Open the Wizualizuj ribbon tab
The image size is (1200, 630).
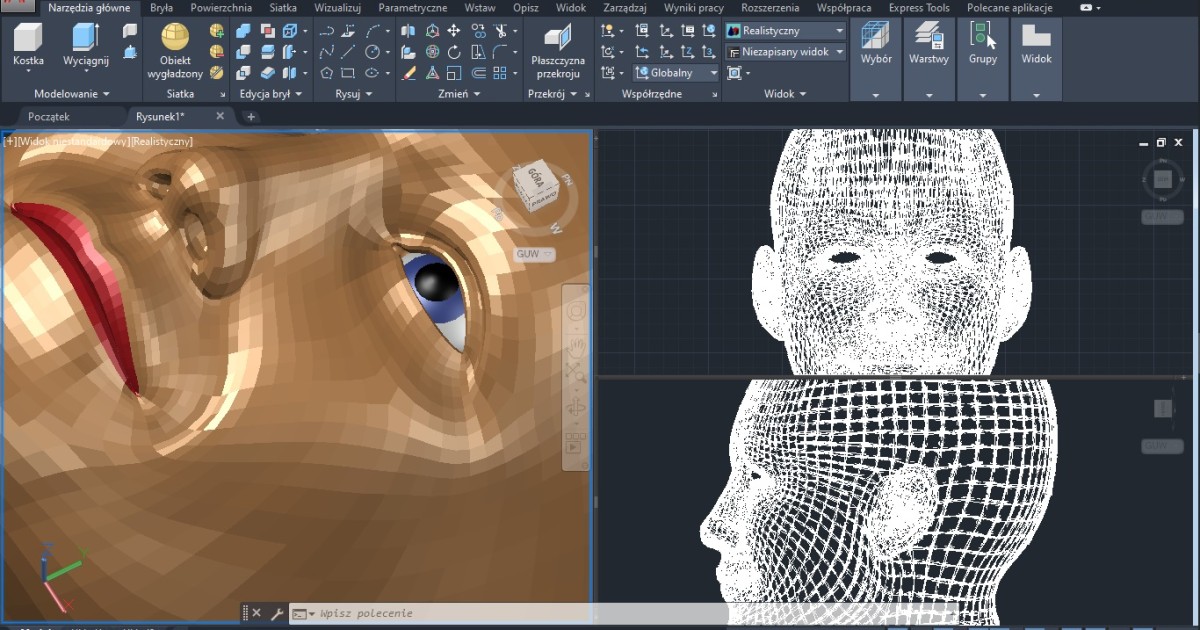point(337,7)
